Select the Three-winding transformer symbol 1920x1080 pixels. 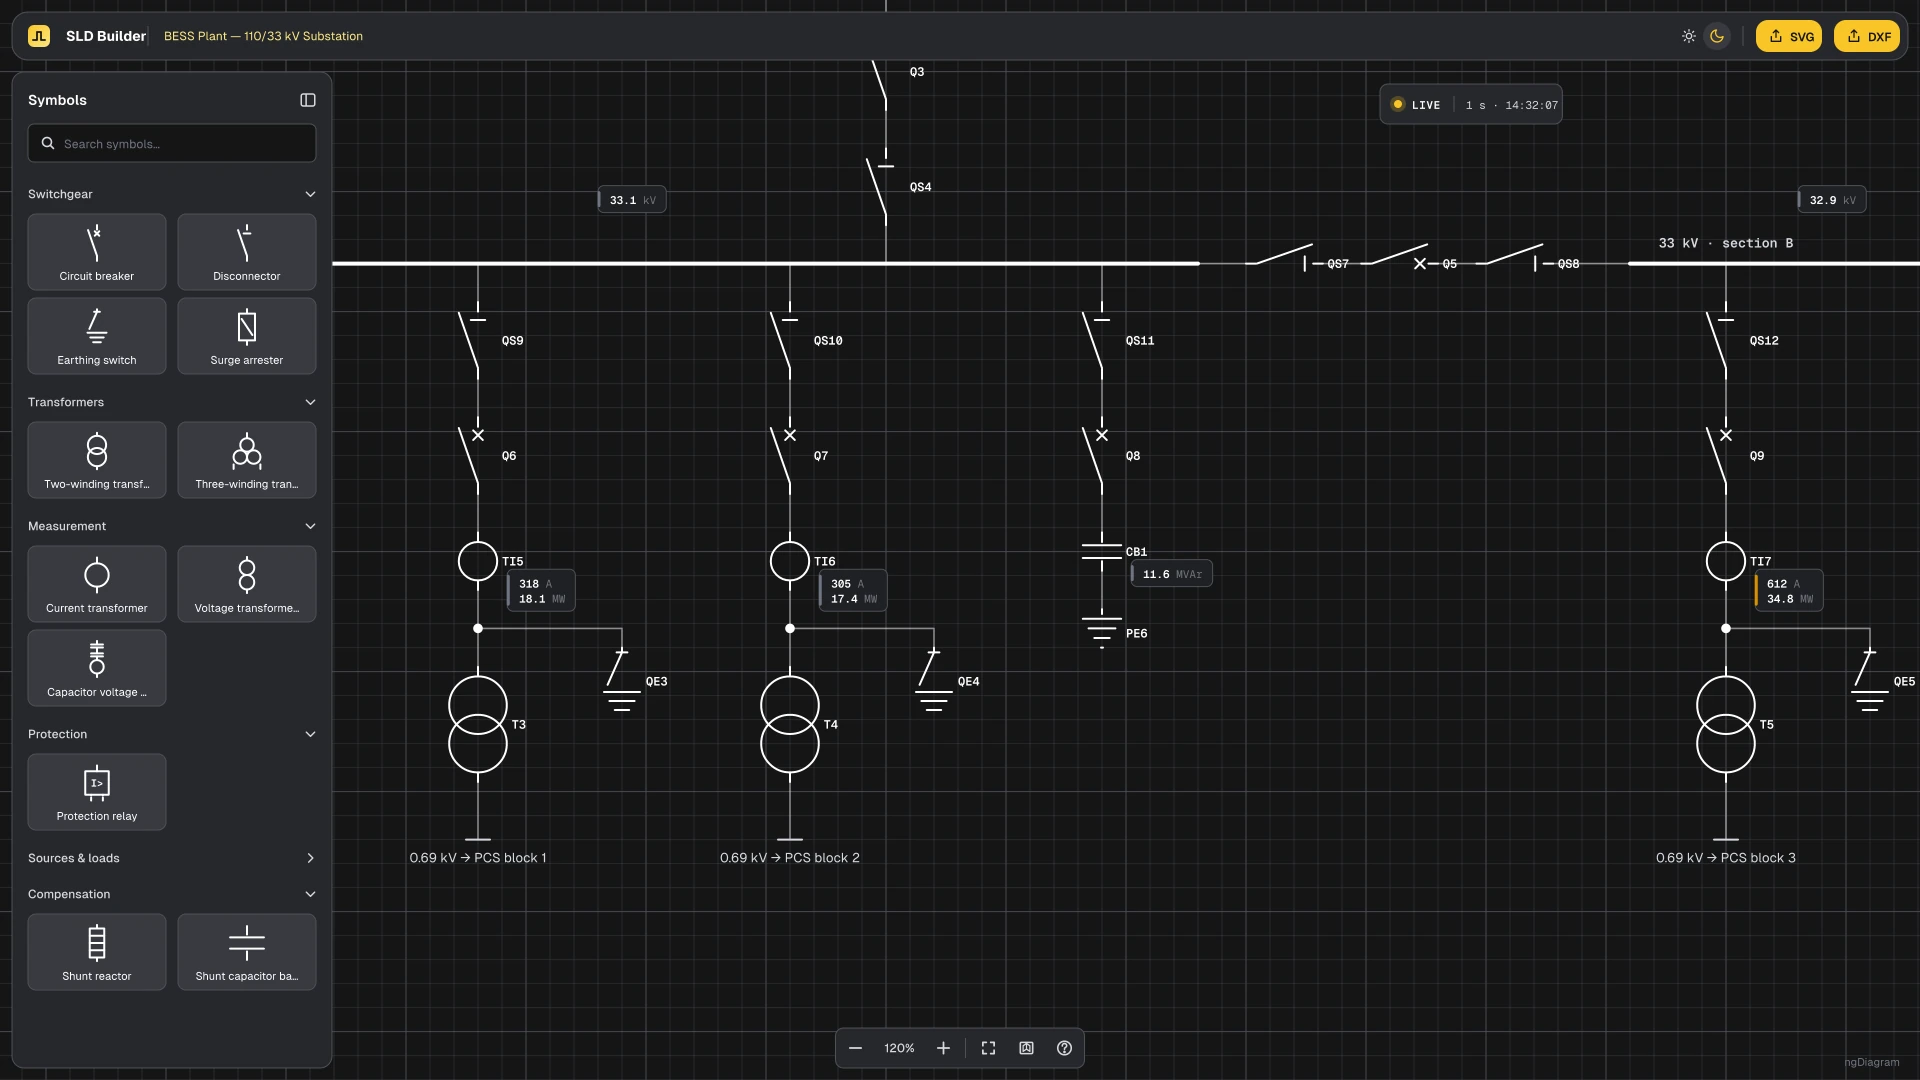point(247,460)
